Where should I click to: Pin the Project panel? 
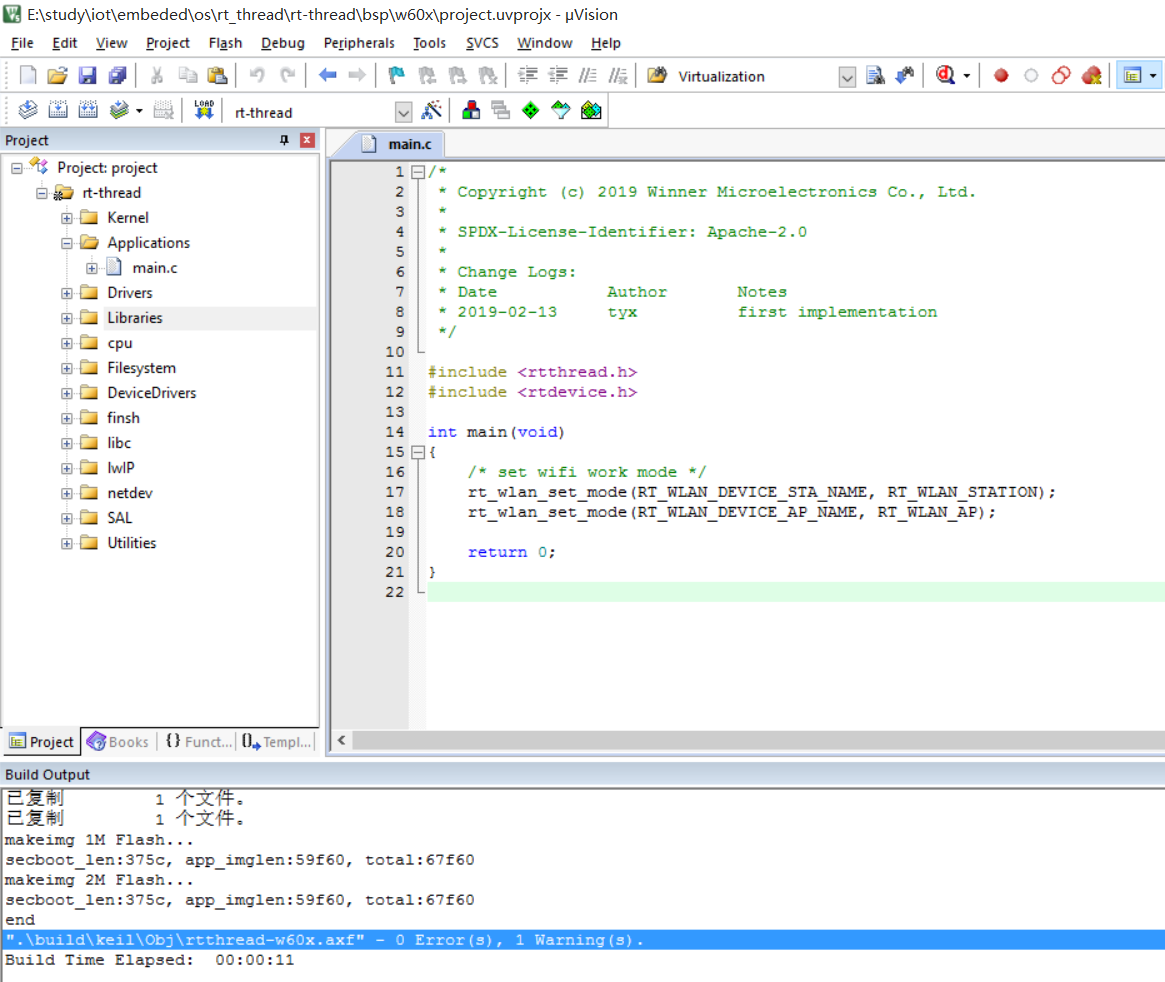[284, 140]
